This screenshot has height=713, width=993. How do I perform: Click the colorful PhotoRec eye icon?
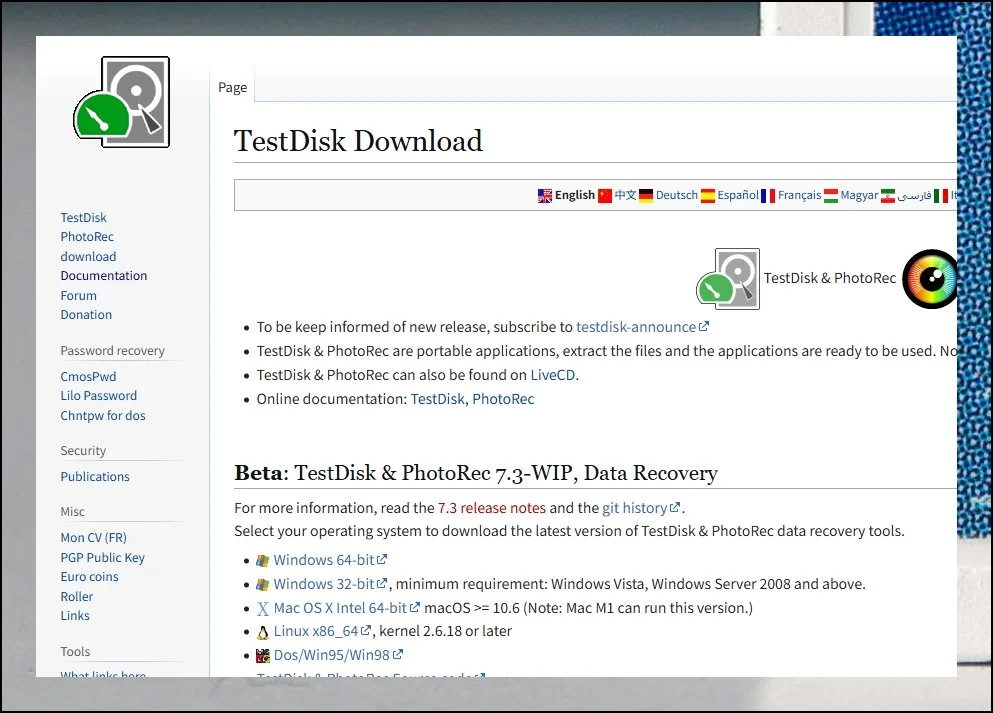(x=929, y=279)
